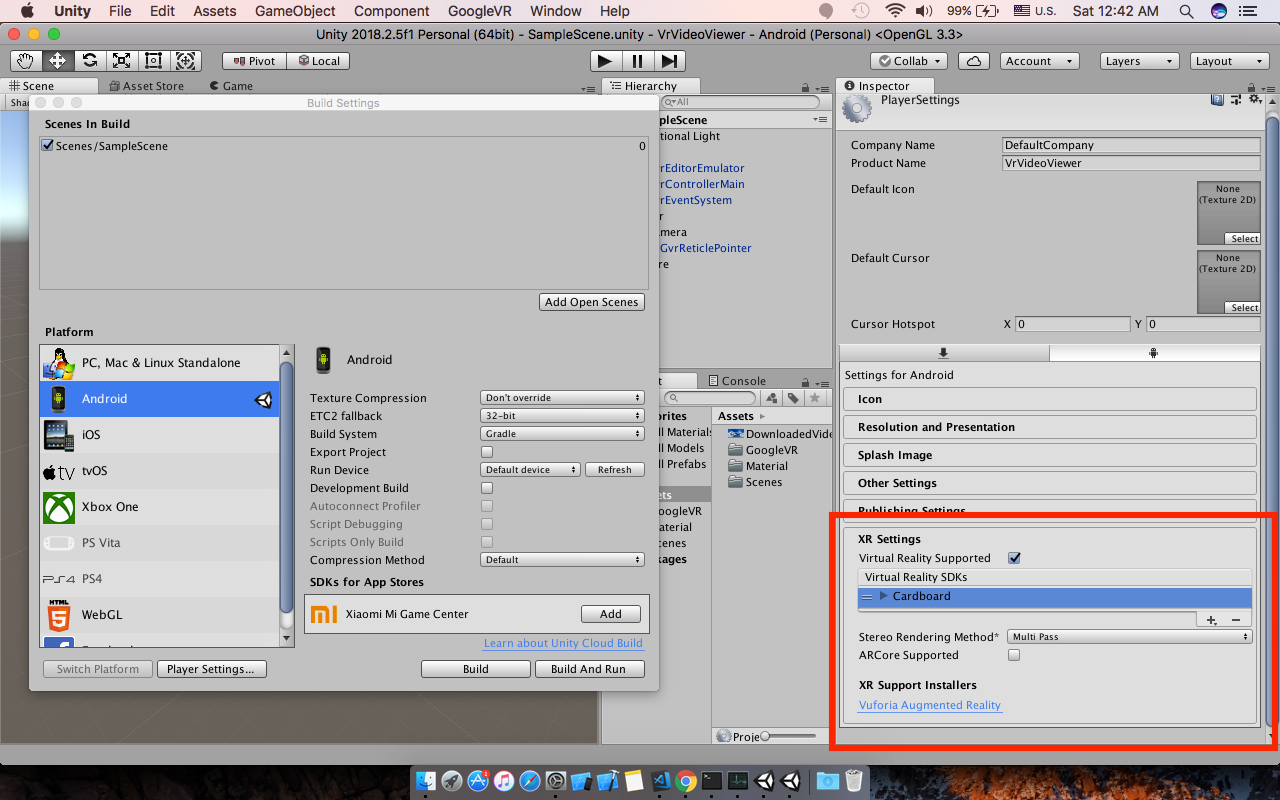Screen dimensions: 1280x800
Task: Click the Vuforia Augmented Reality link
Action: tap(930, 705)
